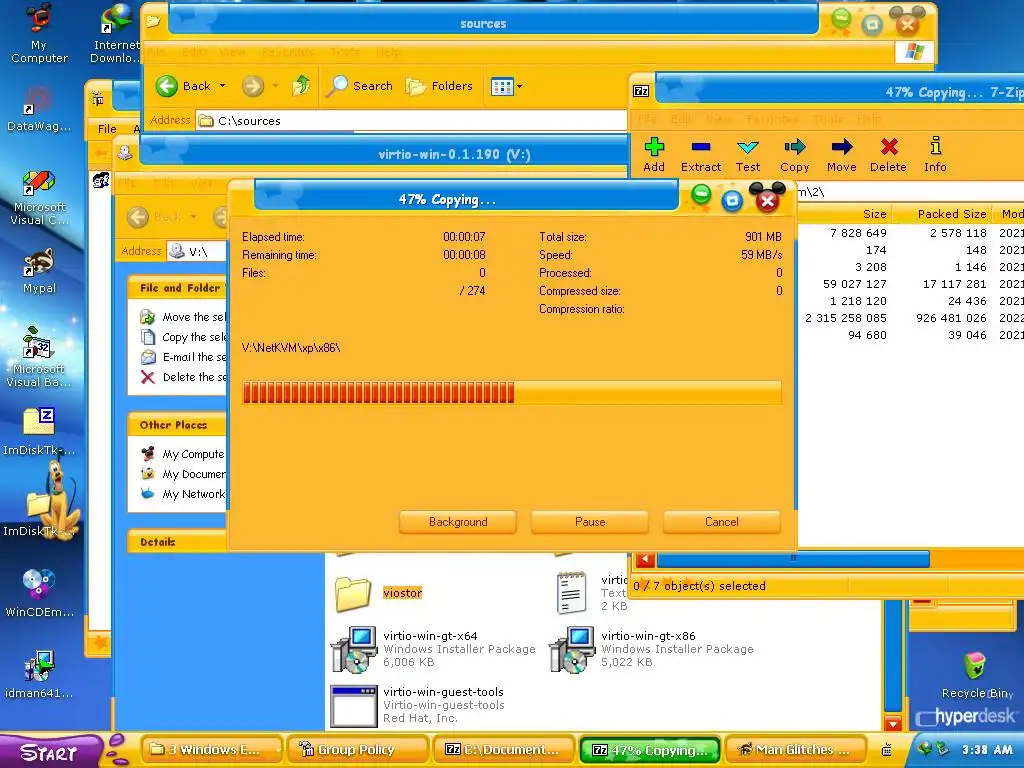
Task: Click packed size 17 117 281 in 7-Zip
Action: pos(954,284)
